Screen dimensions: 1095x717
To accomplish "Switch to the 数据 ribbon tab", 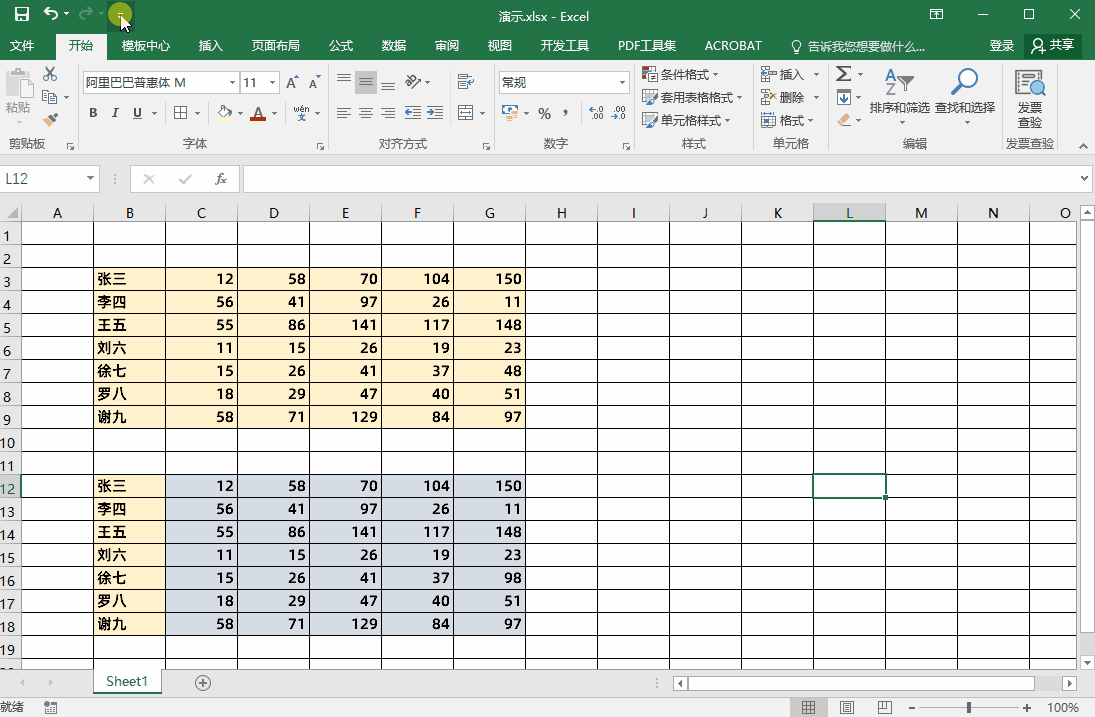I will tap(394, 45).
